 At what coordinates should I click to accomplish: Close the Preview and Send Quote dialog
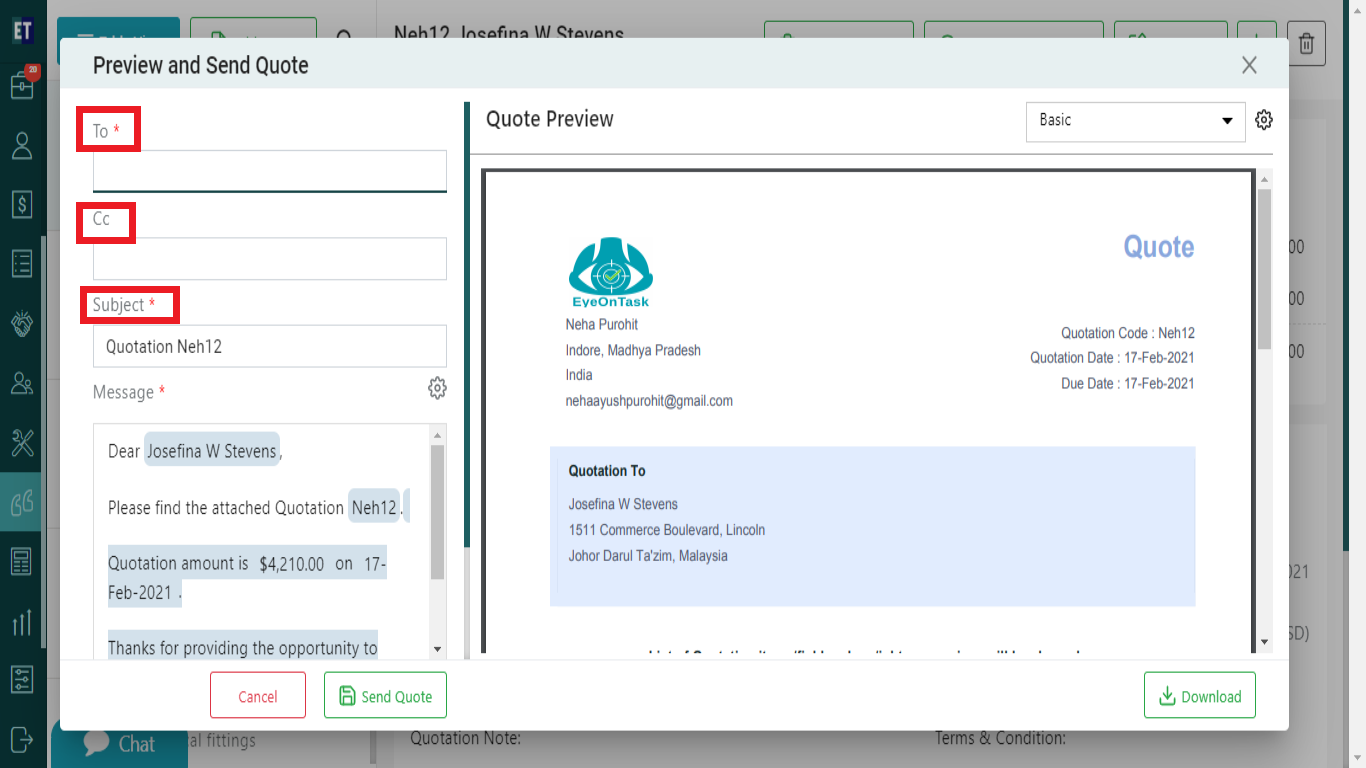[x=1249, y=65]
